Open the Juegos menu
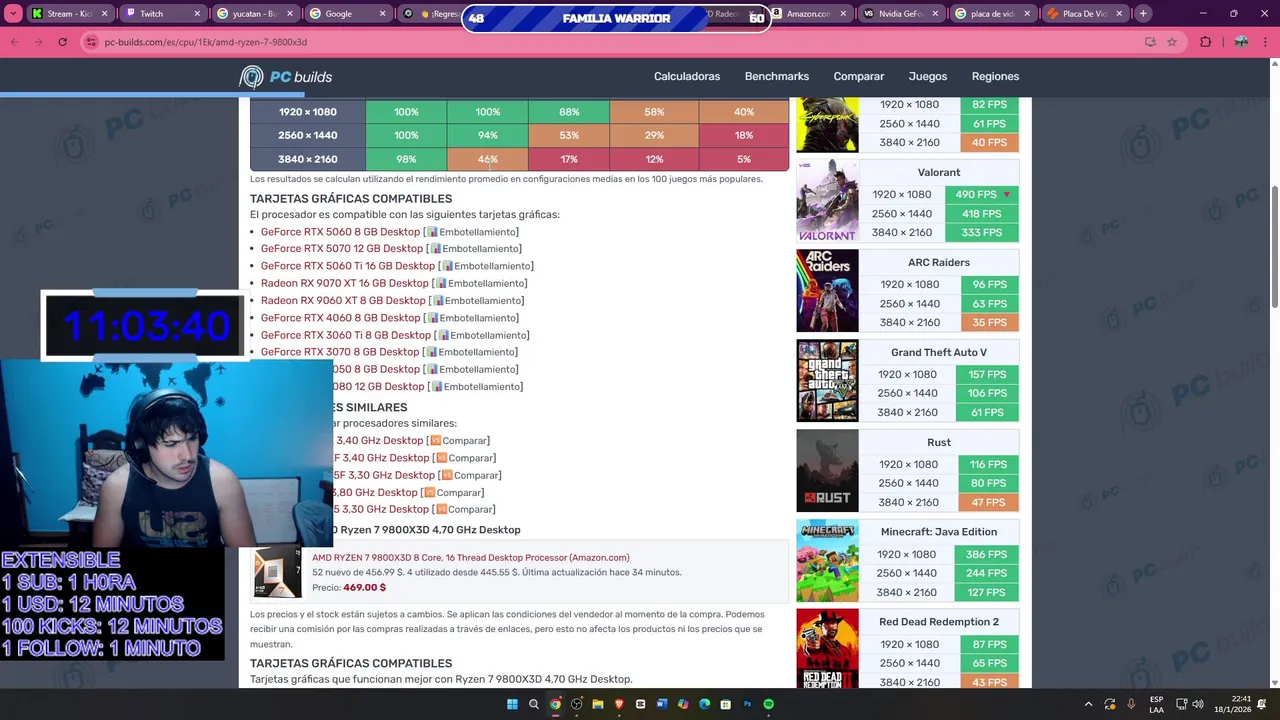 [x=928, y=77]
